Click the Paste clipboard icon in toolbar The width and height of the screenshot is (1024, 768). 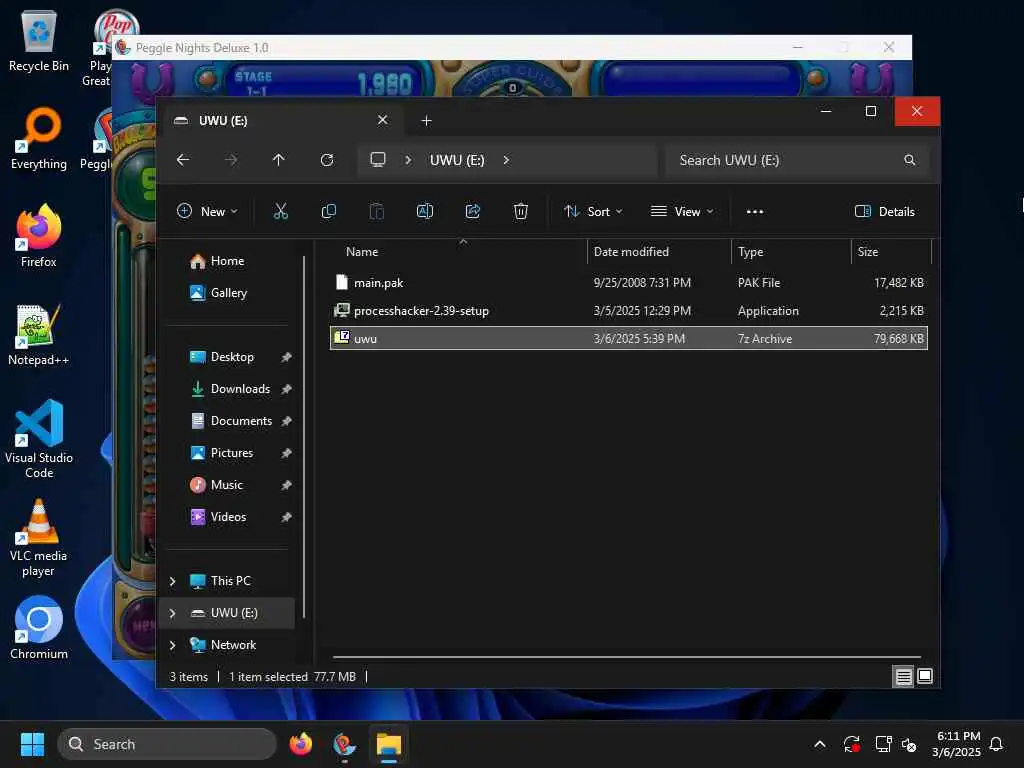click(x=377, y=211)
